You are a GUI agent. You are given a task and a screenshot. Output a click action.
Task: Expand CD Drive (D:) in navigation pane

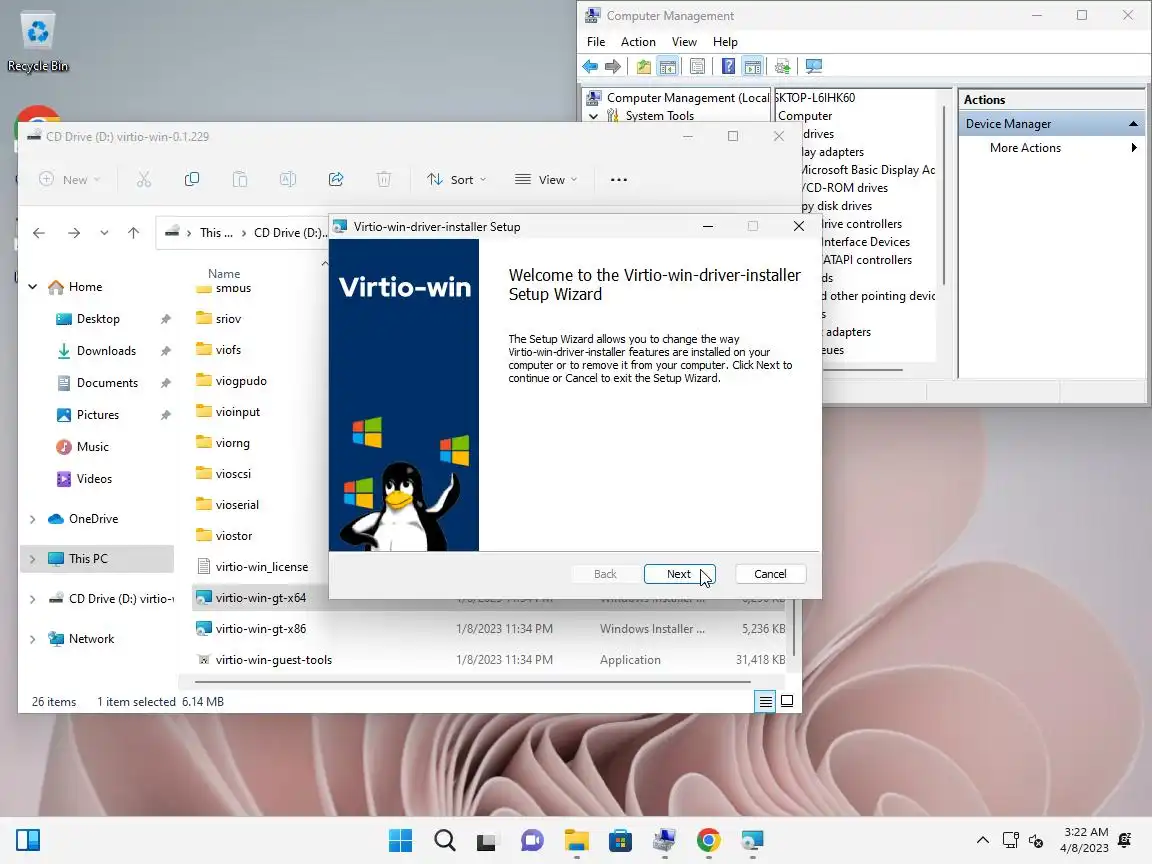coord(33,599)
